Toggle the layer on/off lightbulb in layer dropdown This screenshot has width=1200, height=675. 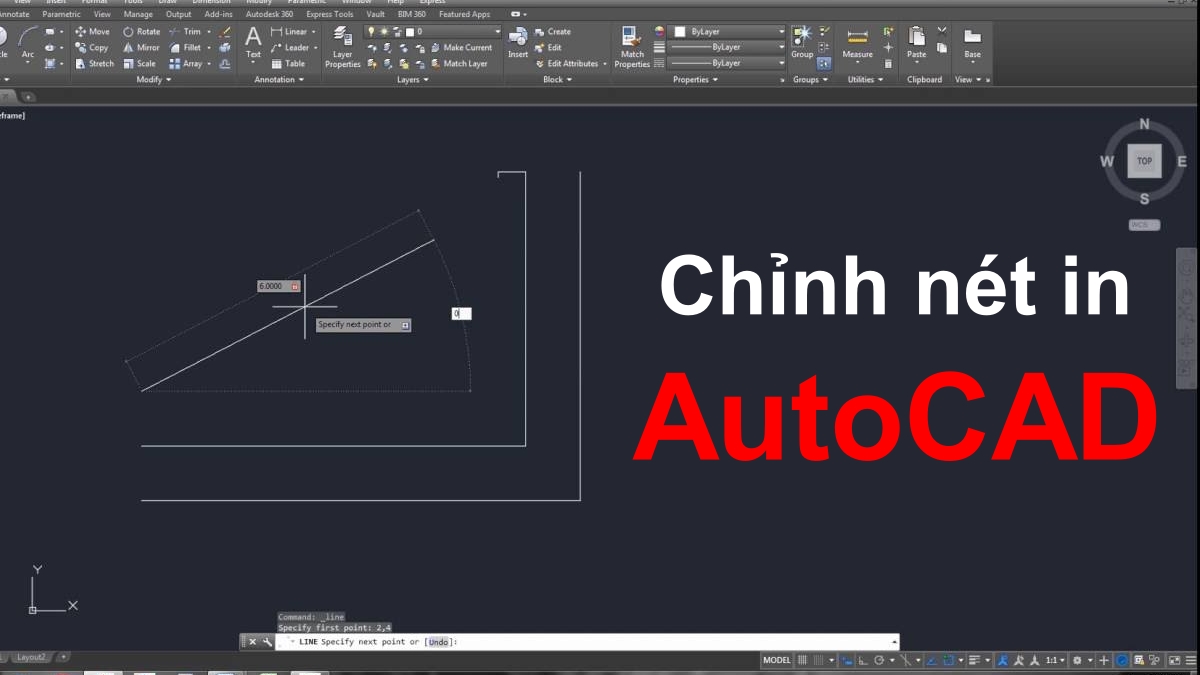tap(371, 32)
